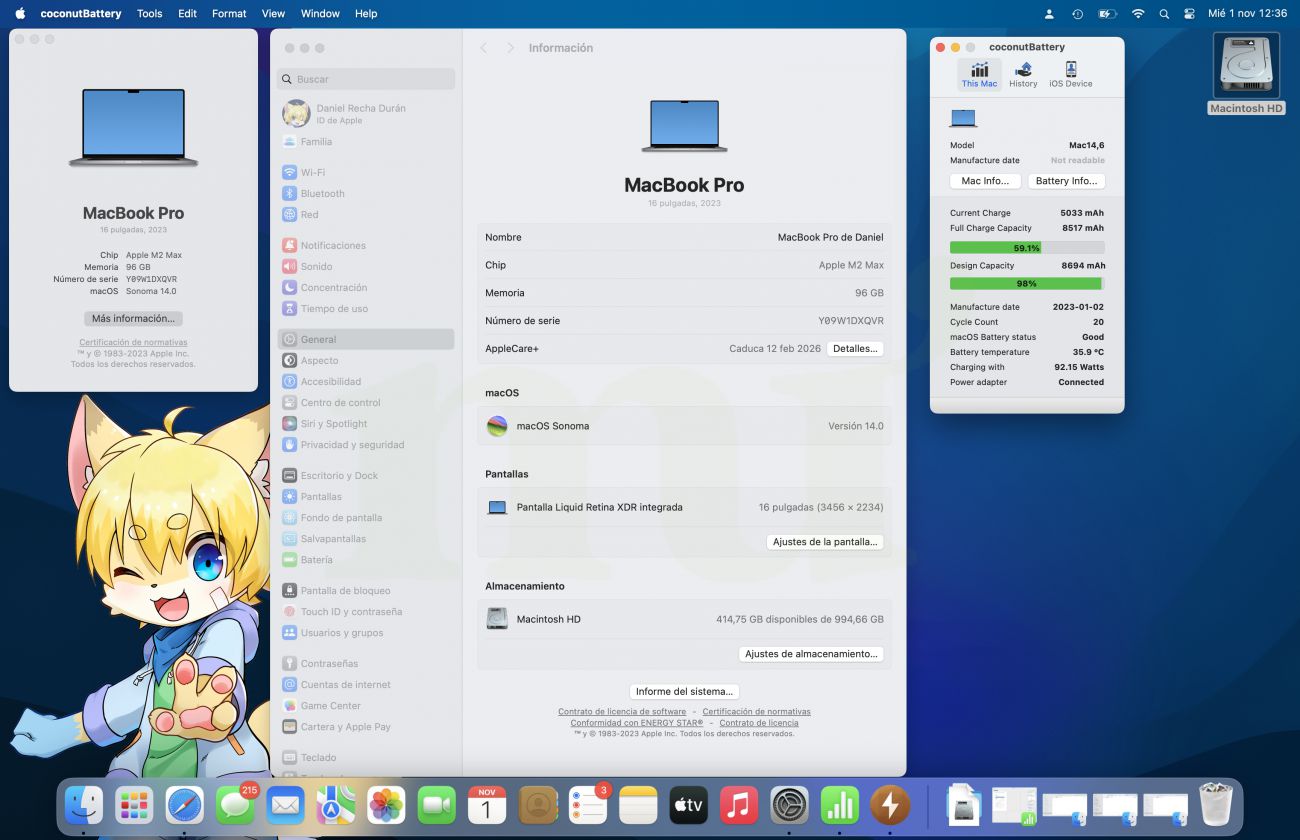Click the Ajustes de almacenamiento... button
Image resolution: width=1300 pixels, height=840 pixels.
pos(811,654)
